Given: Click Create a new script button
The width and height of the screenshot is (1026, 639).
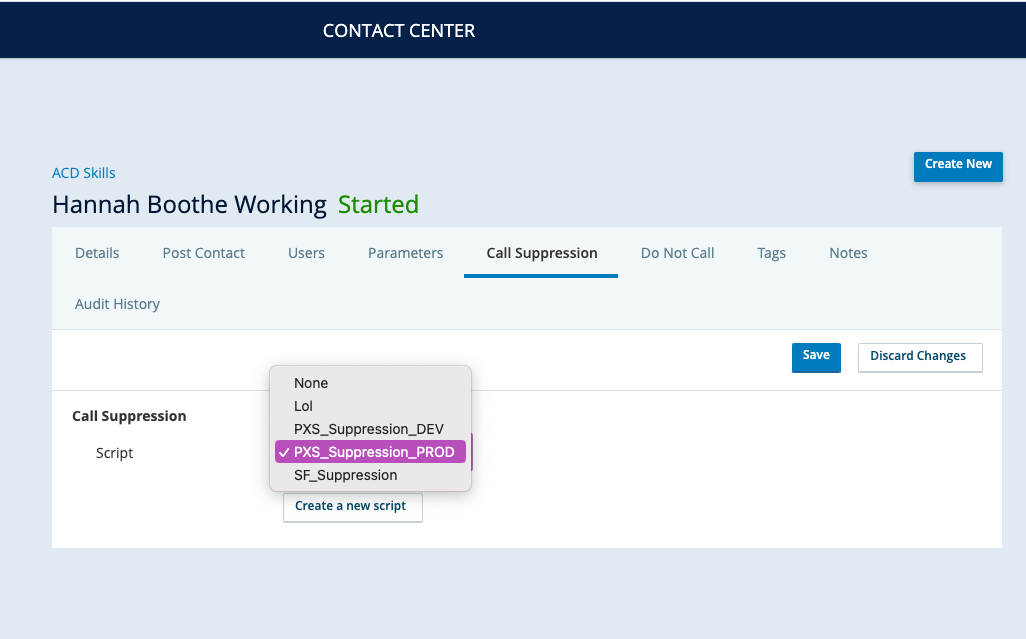Looking at the screenshot, I should (351, 506).
